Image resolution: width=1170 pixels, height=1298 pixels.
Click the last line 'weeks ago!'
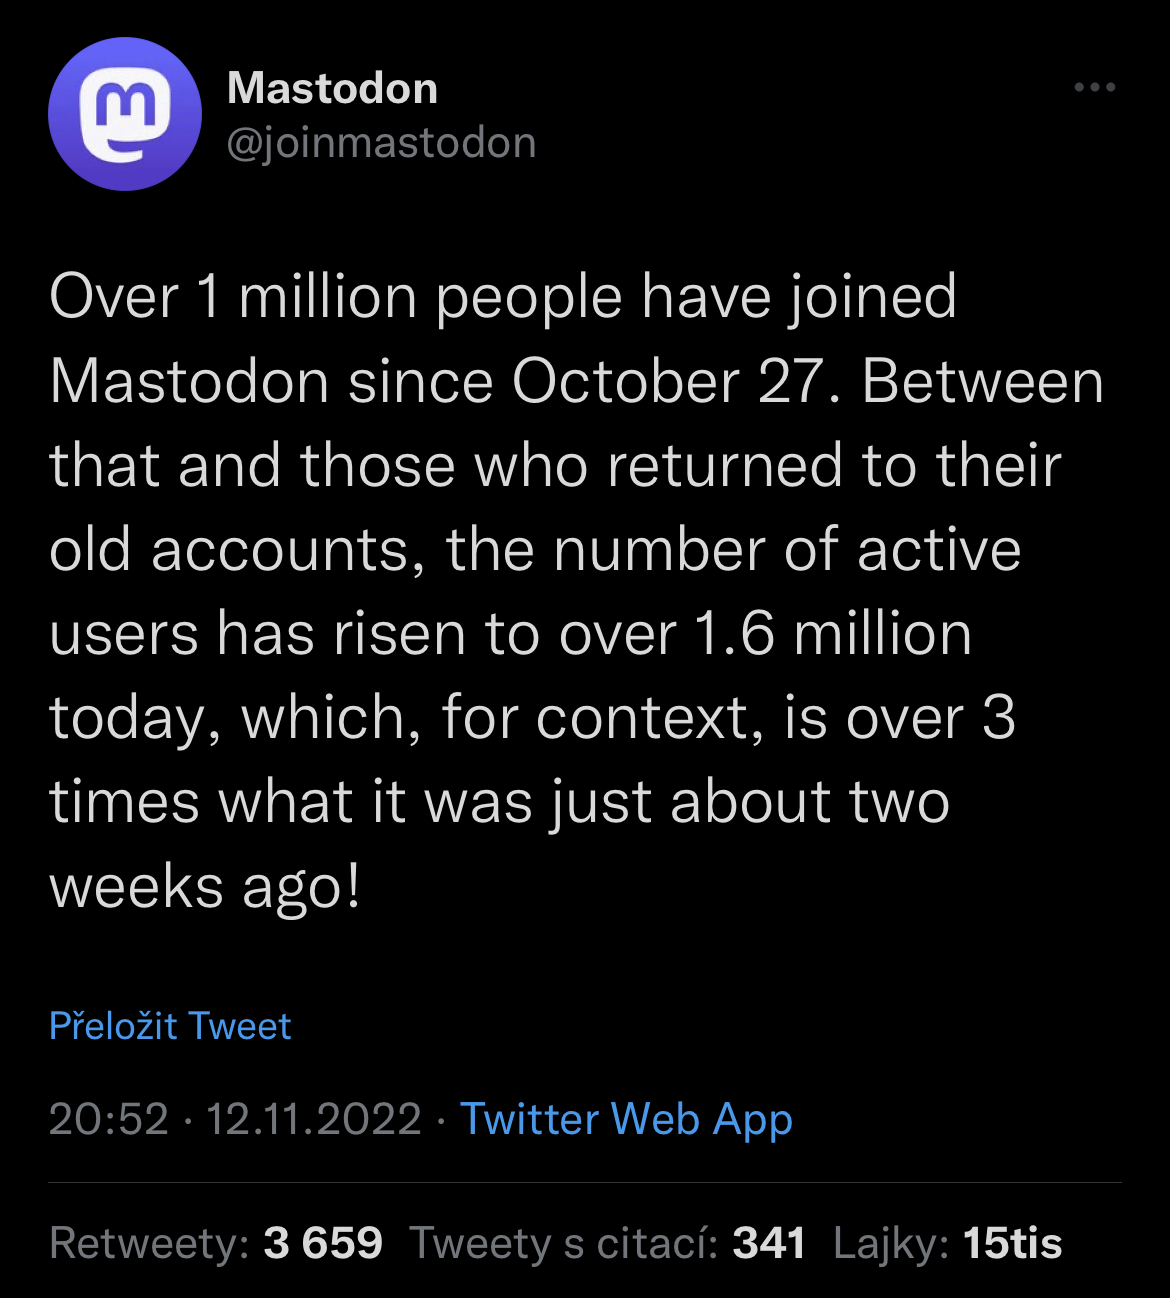pos(205,888)
